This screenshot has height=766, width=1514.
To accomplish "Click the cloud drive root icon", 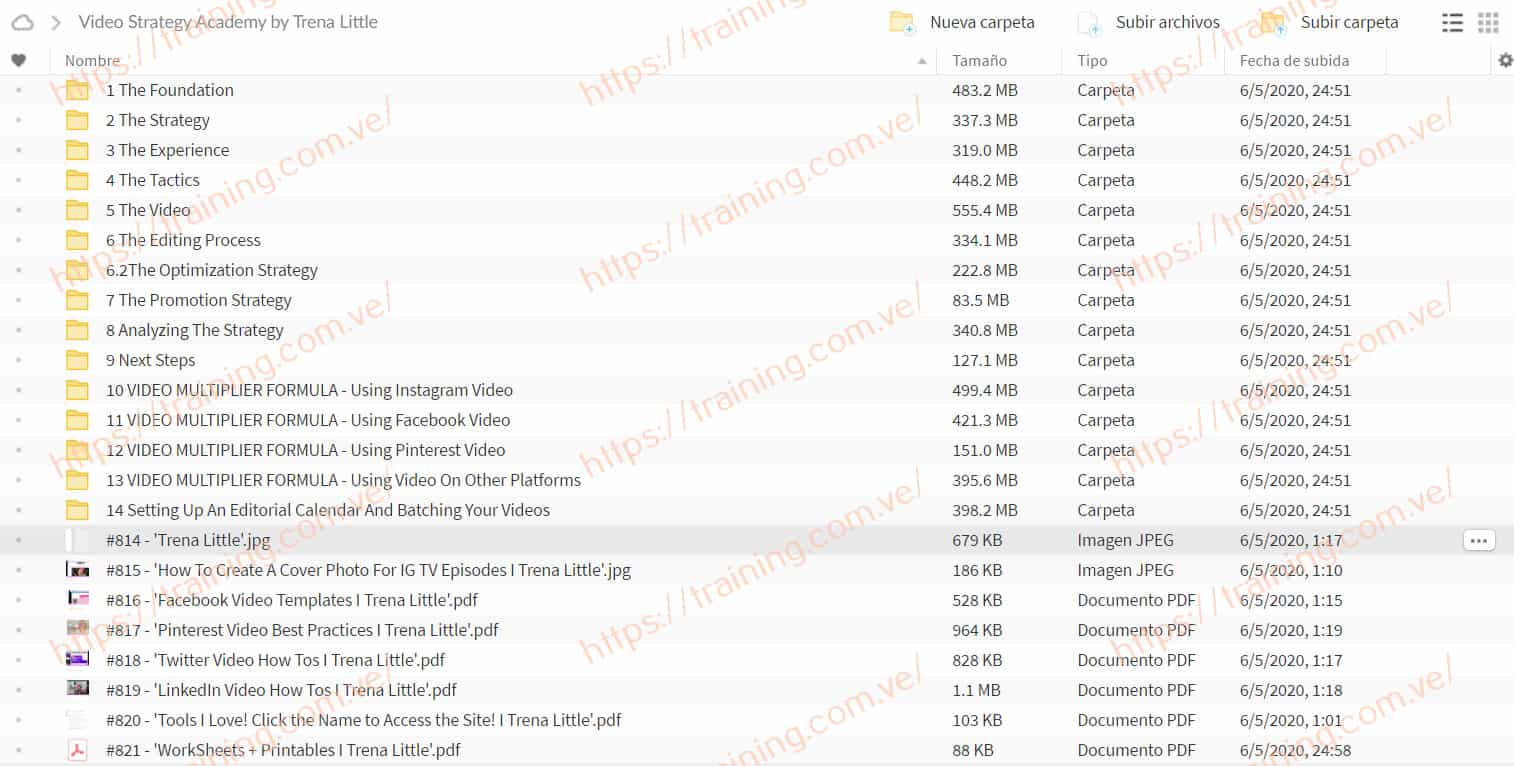I will (22, 22).
